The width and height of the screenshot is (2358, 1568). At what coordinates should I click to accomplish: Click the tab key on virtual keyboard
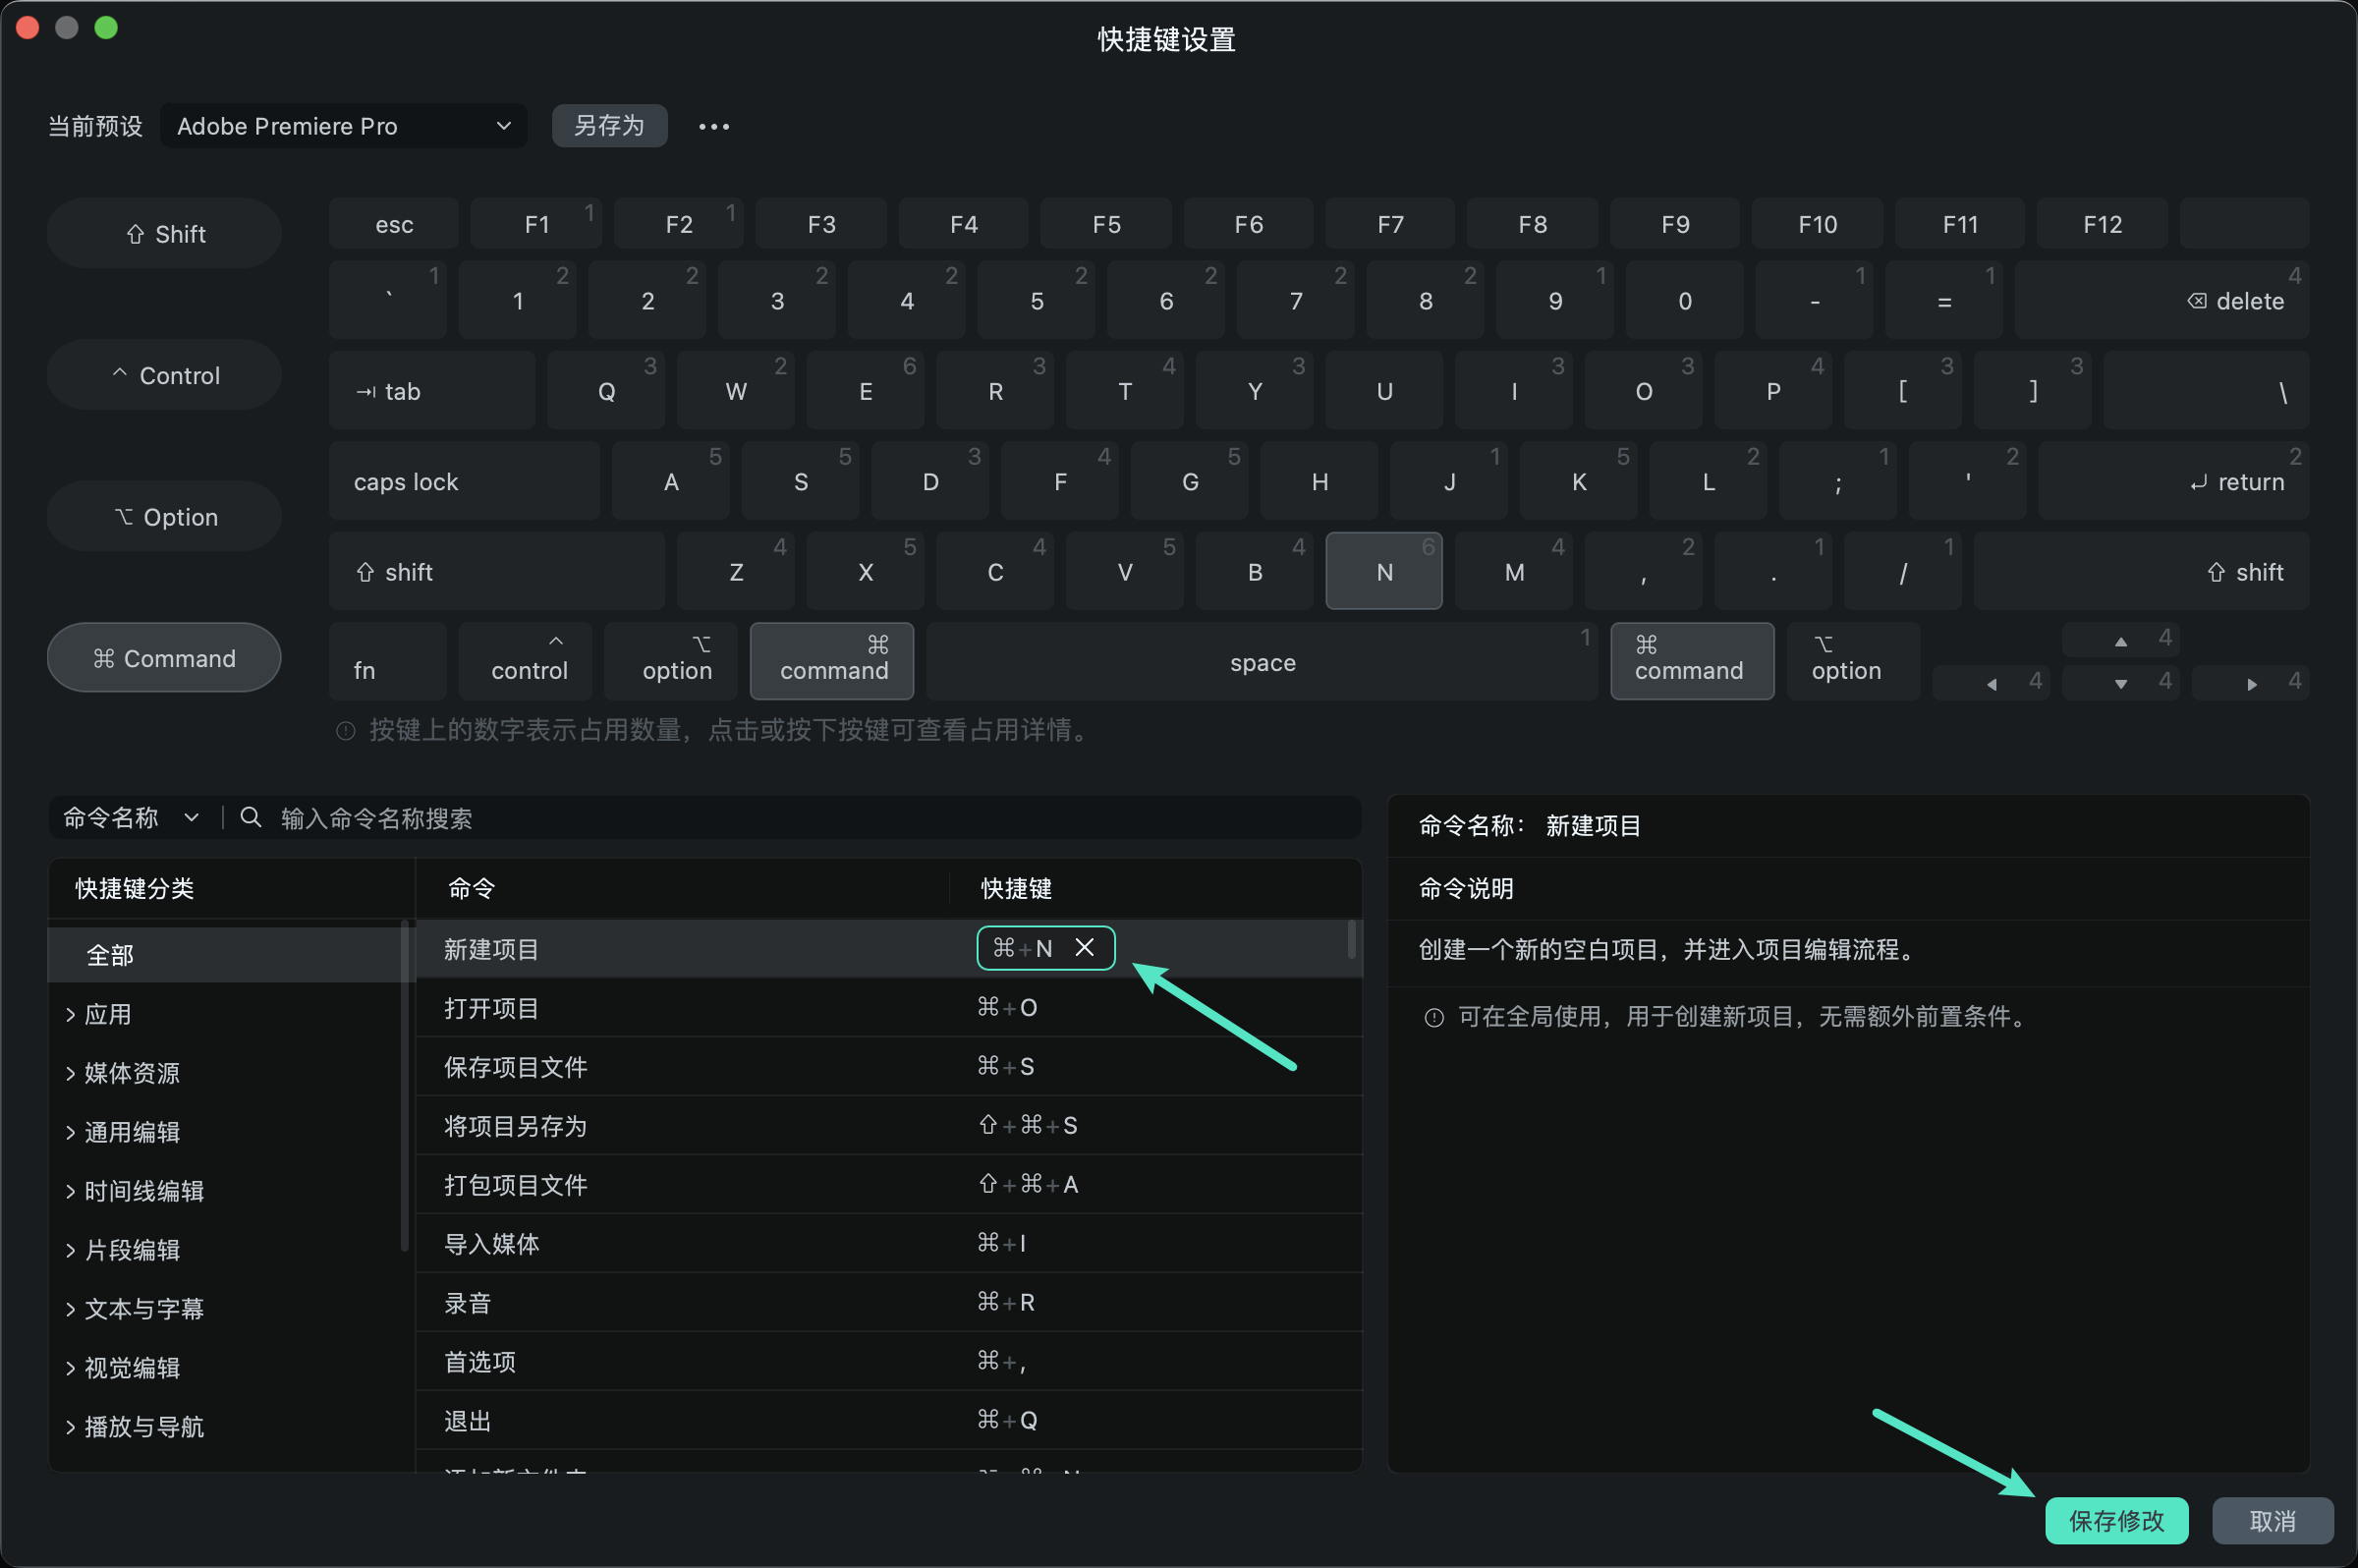coord(432,391)
